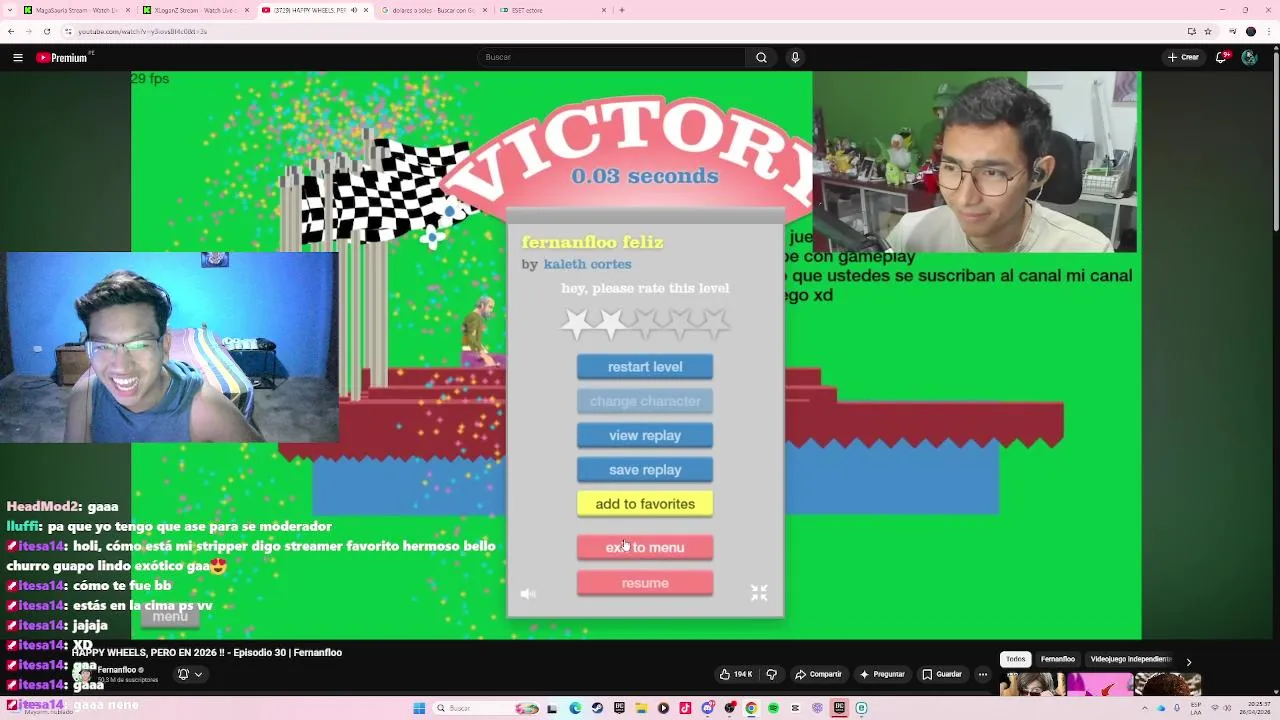Click the Windows taskbar Buscar search box
The image size is (1280, 720).
[487, 708]
